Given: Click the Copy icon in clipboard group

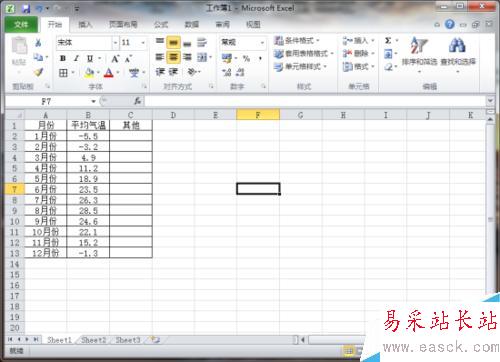Looking at the screenshot, I should click(38, 57).
